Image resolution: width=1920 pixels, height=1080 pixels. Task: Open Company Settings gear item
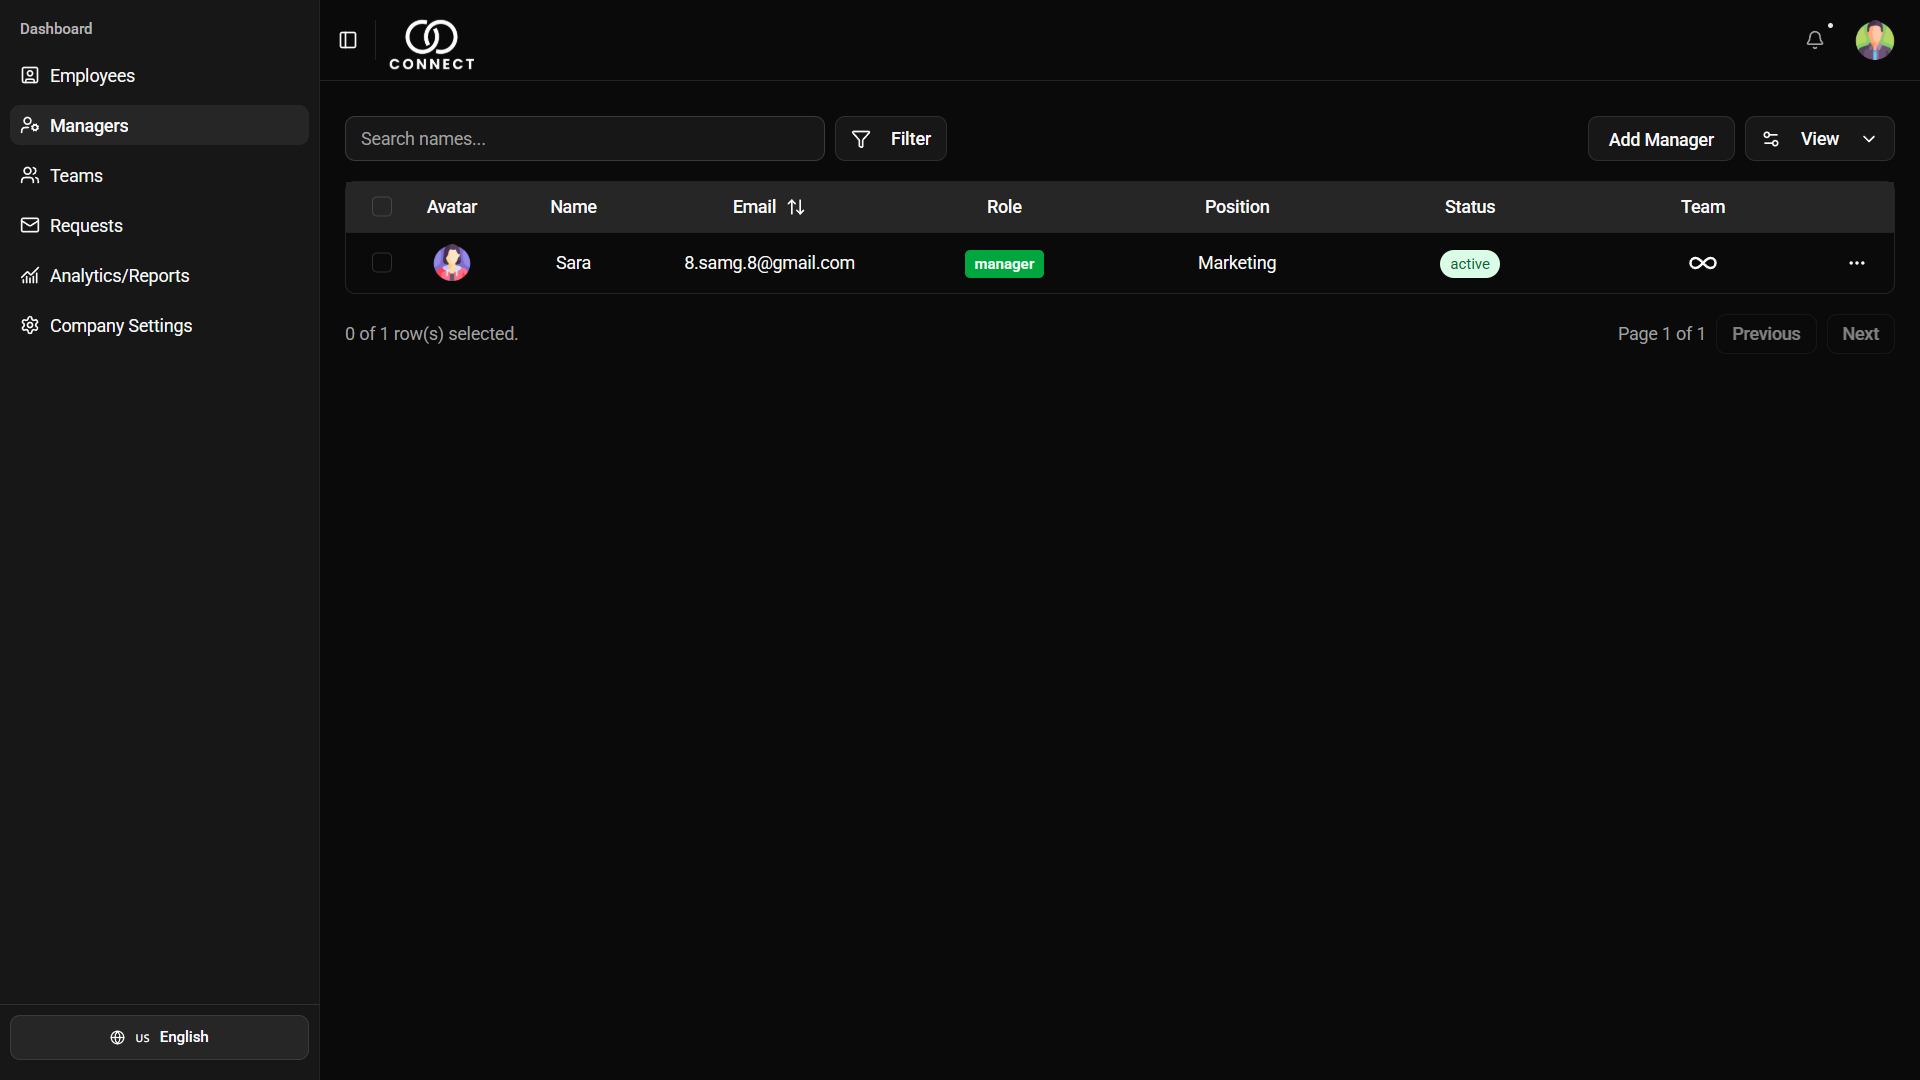point(120,326)
